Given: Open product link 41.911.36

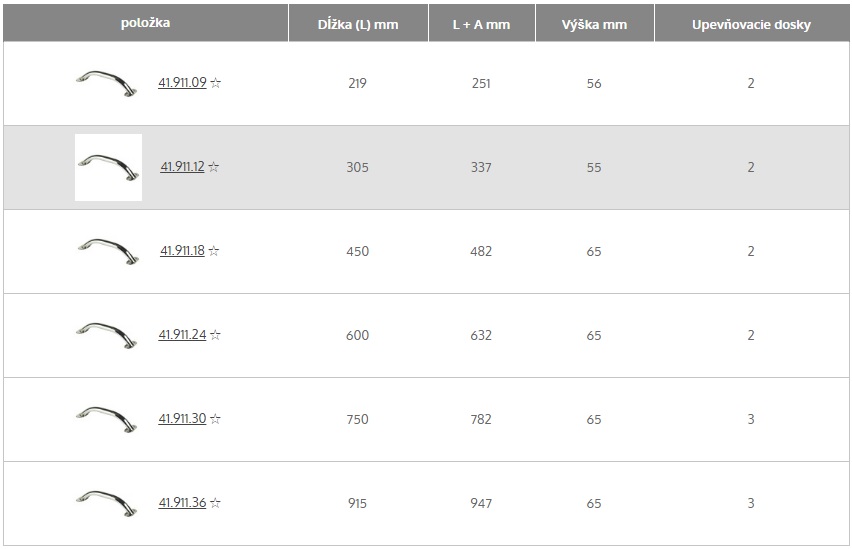Looking at the screenshot, I should pos(183,502).
